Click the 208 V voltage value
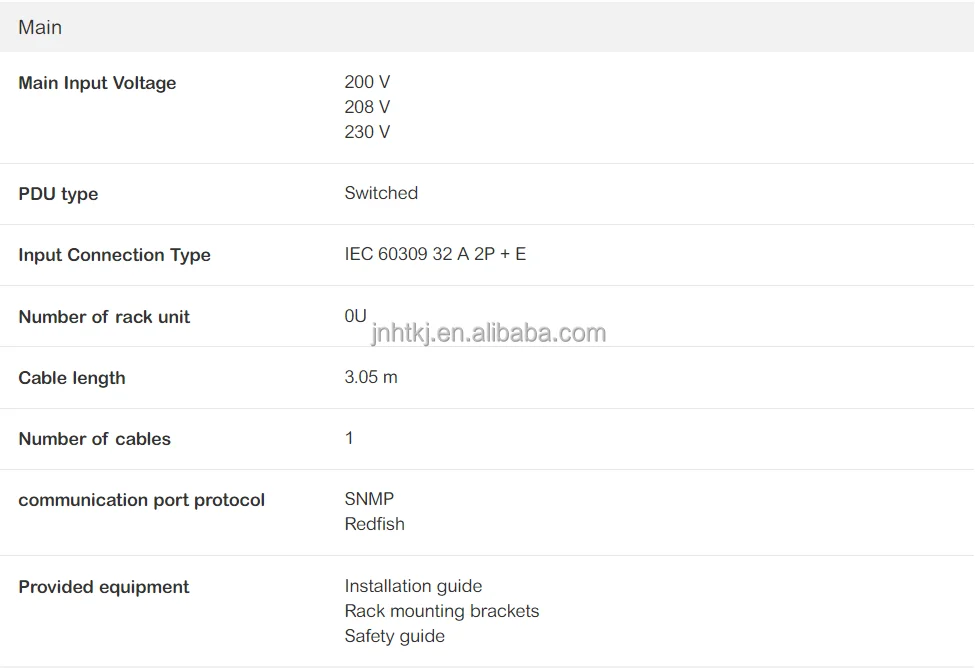Image resolution: width=975 pixels, height=668 pixels. point(367,107)
